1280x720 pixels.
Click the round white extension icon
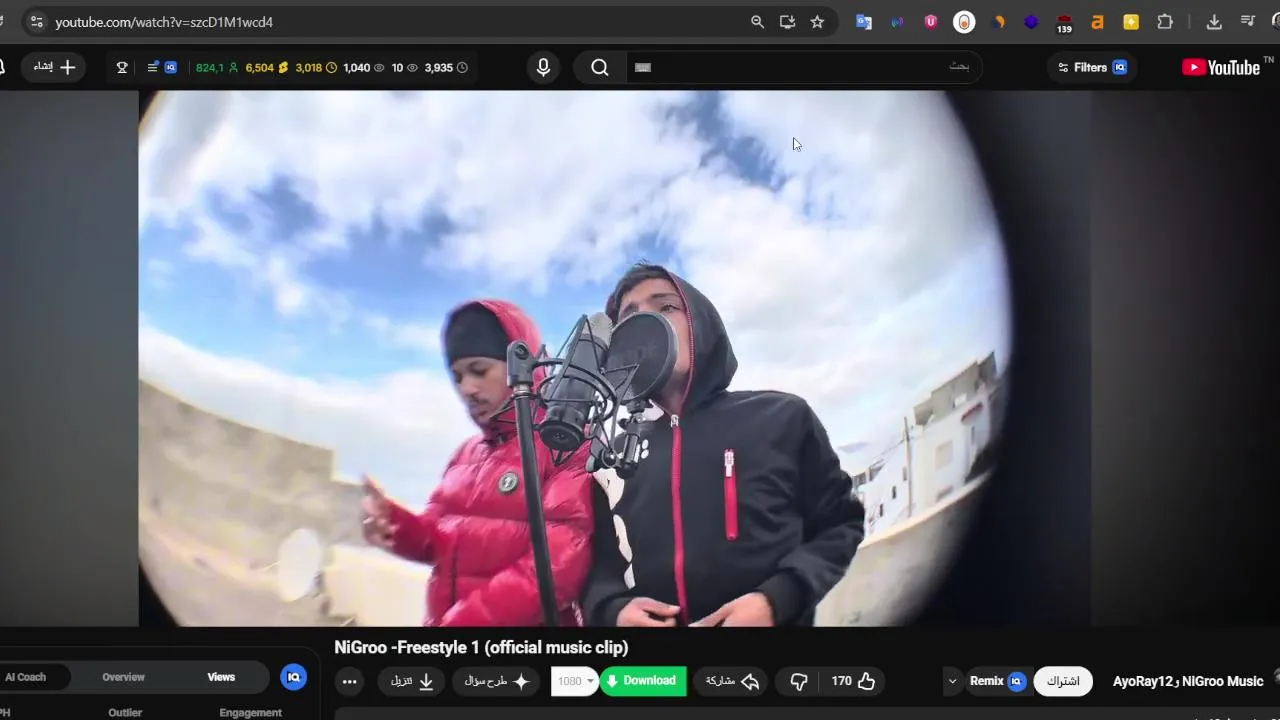tap(964, 22)
